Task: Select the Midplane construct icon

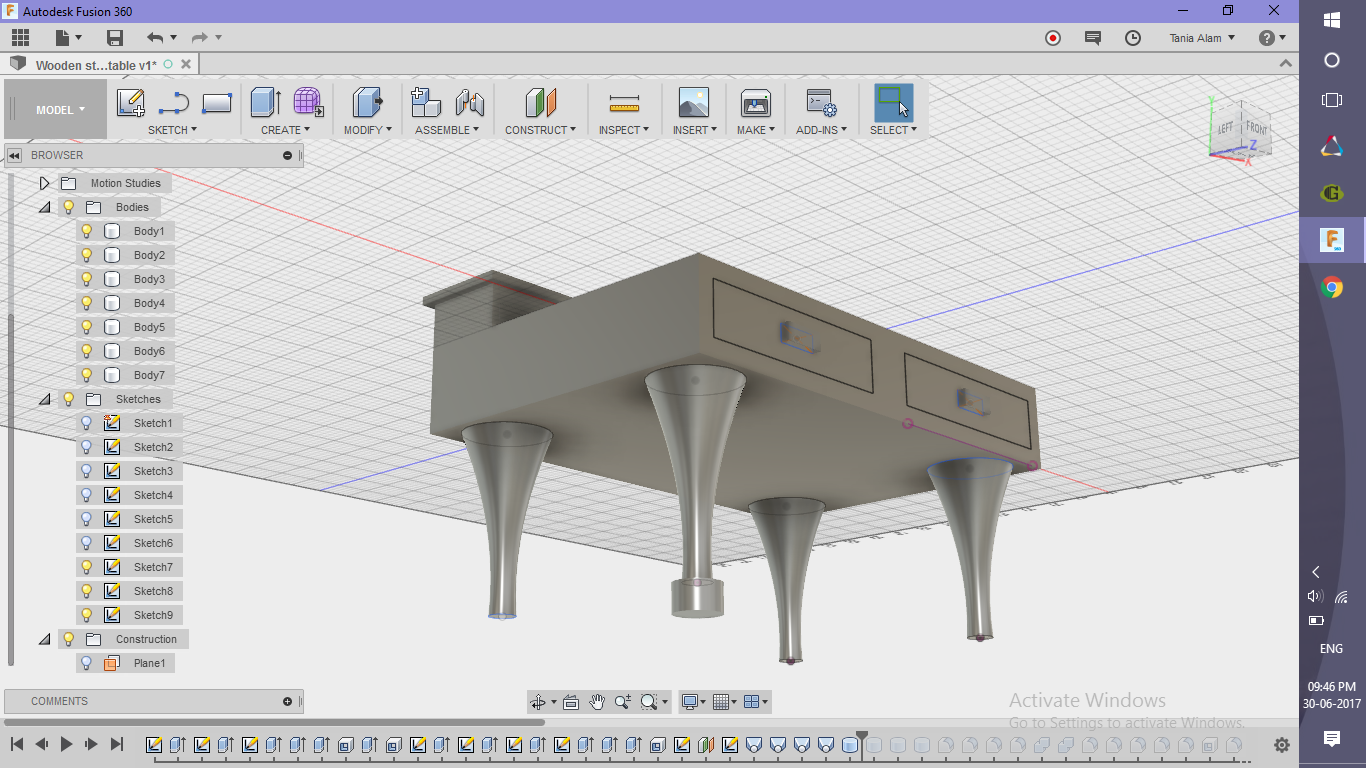Action: (540, 103)
